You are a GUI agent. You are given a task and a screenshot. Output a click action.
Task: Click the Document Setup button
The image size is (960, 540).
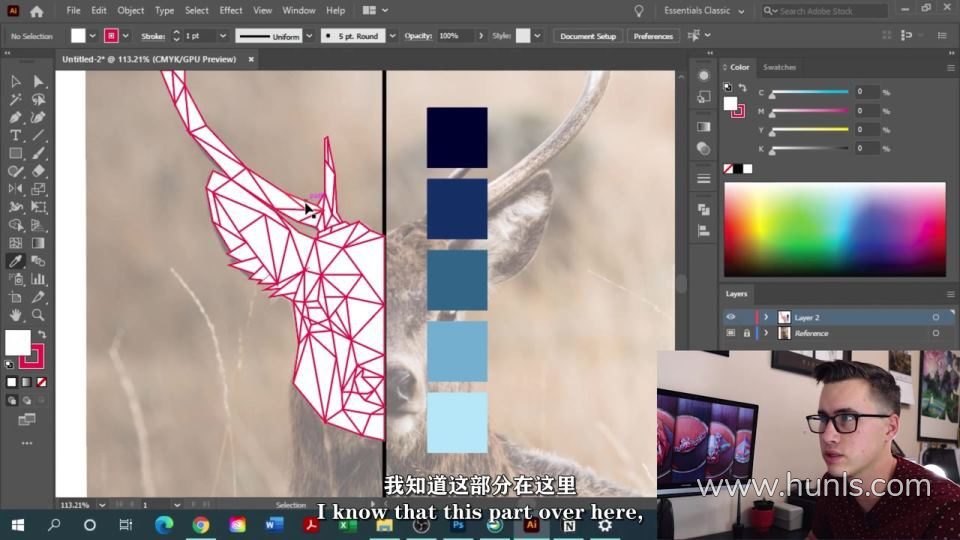[x=588, y=36]
